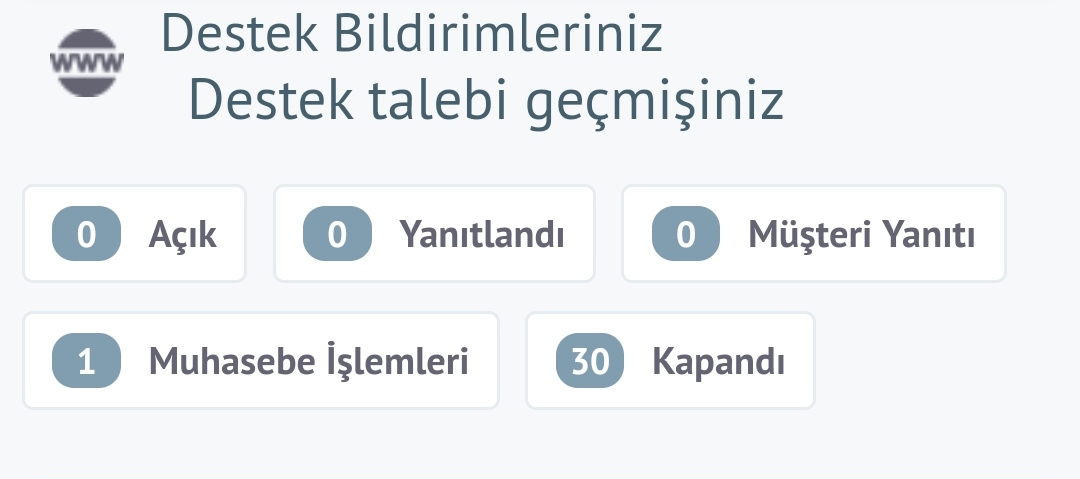Click the 0 badge beside Açık
The height and width of the screenshot is (479, 1080).
[x=86, y=234]
